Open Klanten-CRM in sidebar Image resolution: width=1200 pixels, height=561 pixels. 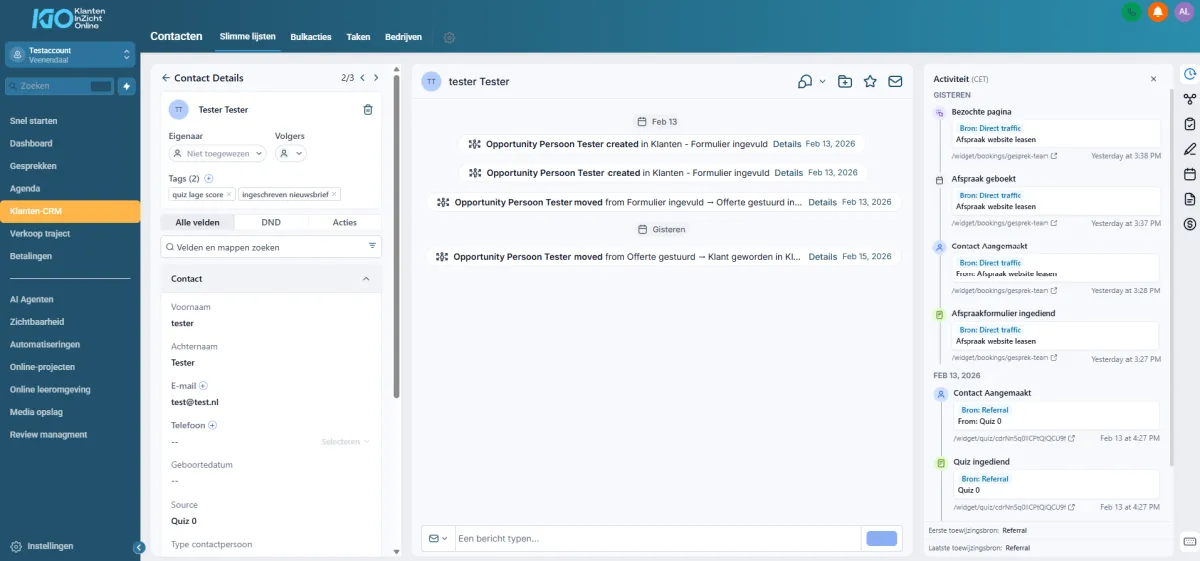70,211
